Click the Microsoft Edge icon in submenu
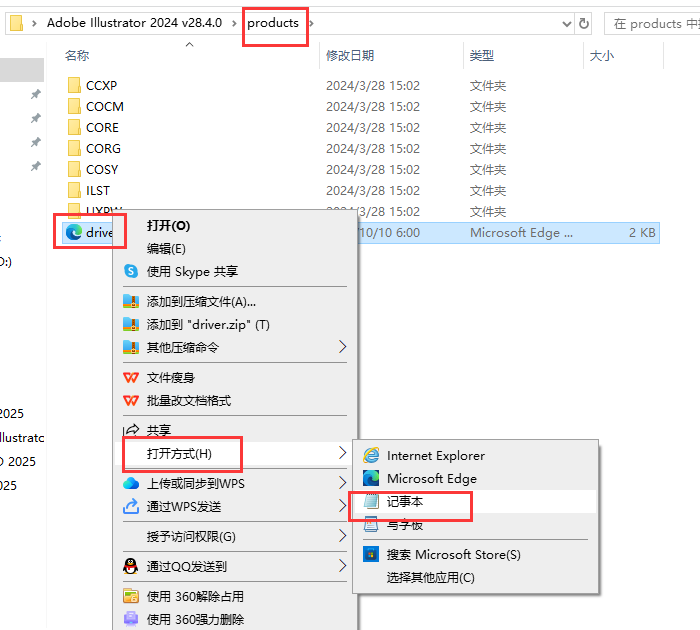This screenshot has height=630, width=700. click(x=371, y=478)
